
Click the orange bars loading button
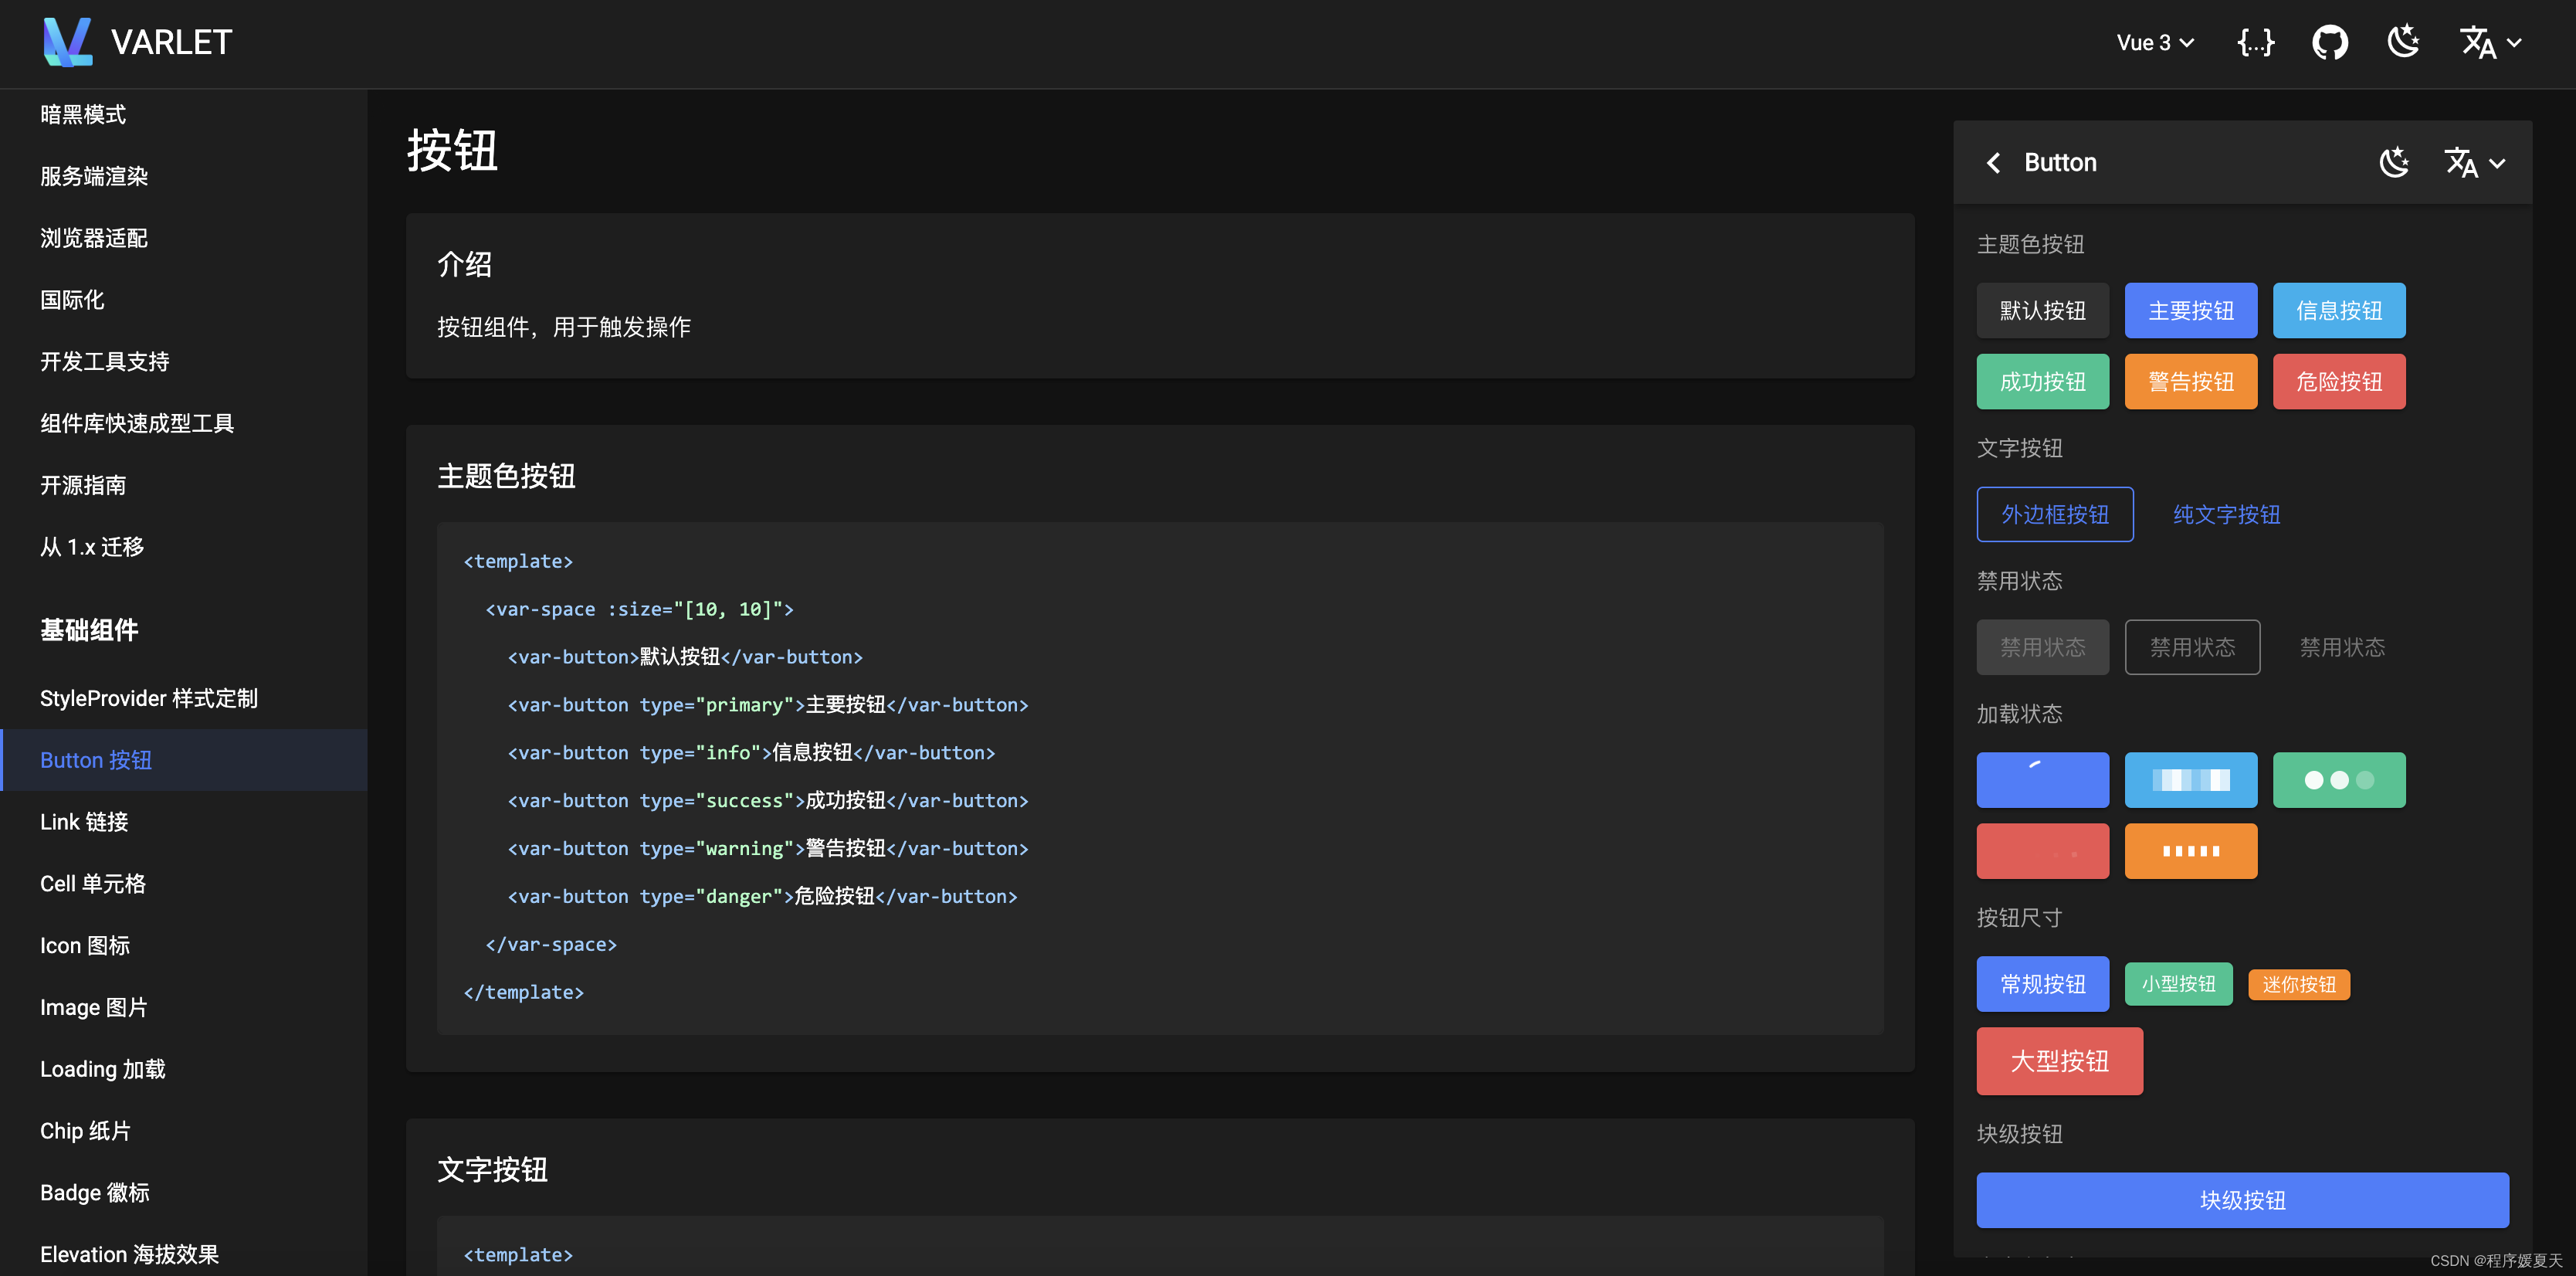tap(2190, 851)
